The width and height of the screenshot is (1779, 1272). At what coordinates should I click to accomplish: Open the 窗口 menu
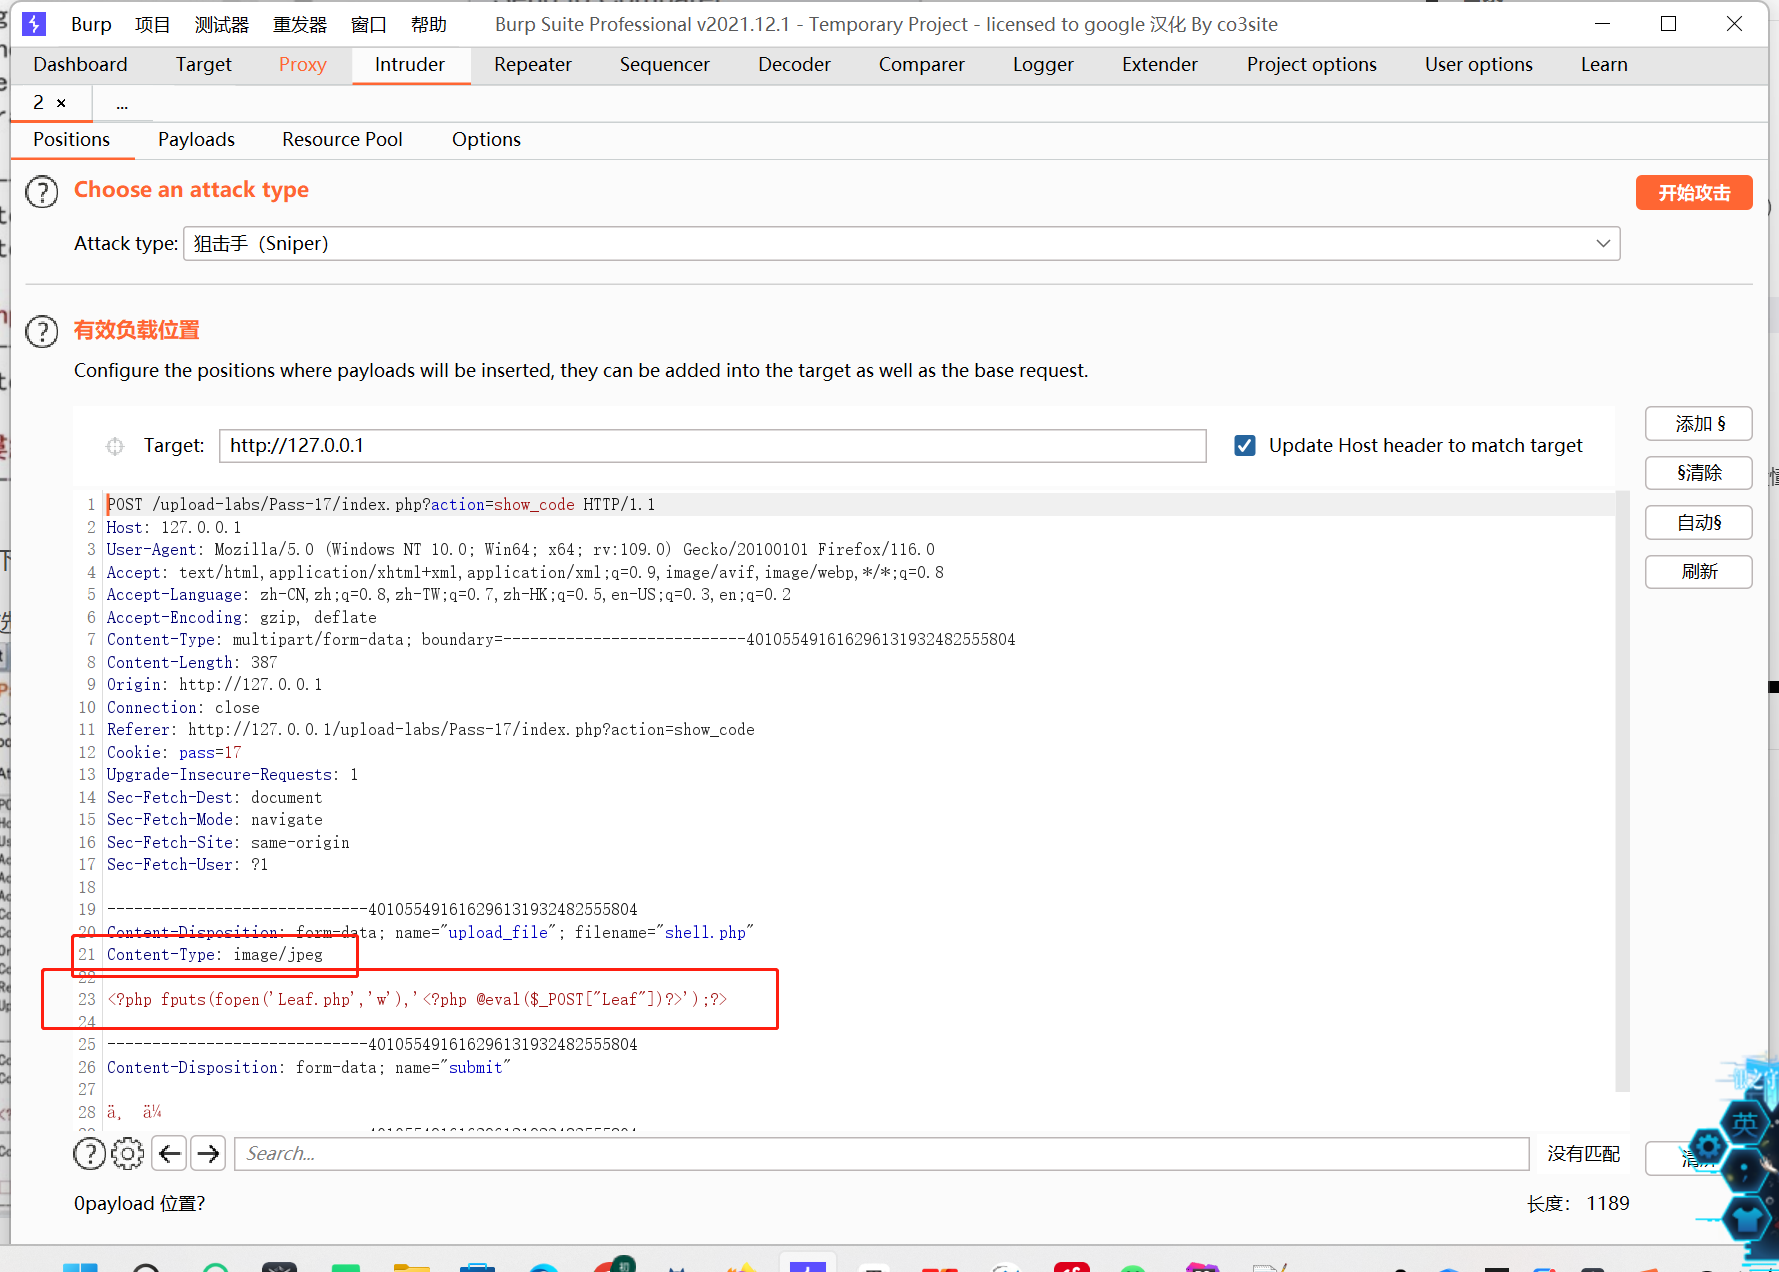coord(369,24)
